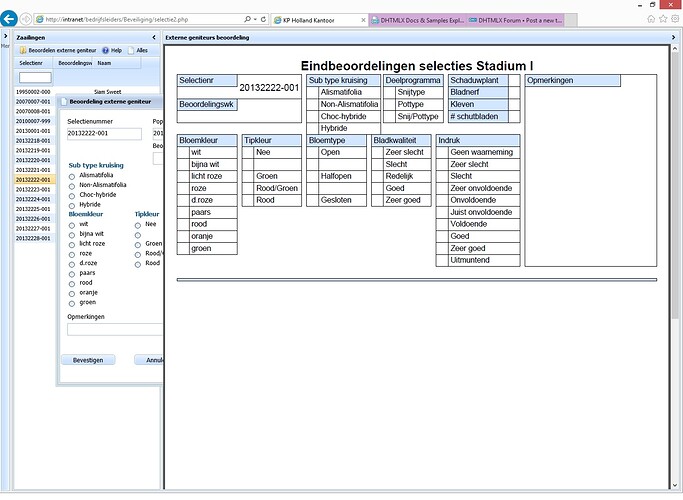
Task: Sort by the Selectienr column header
Action: 34,63
